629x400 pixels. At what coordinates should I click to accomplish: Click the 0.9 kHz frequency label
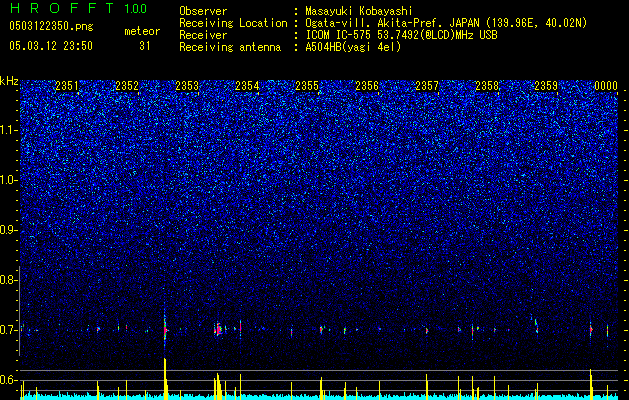pos(8,230)
